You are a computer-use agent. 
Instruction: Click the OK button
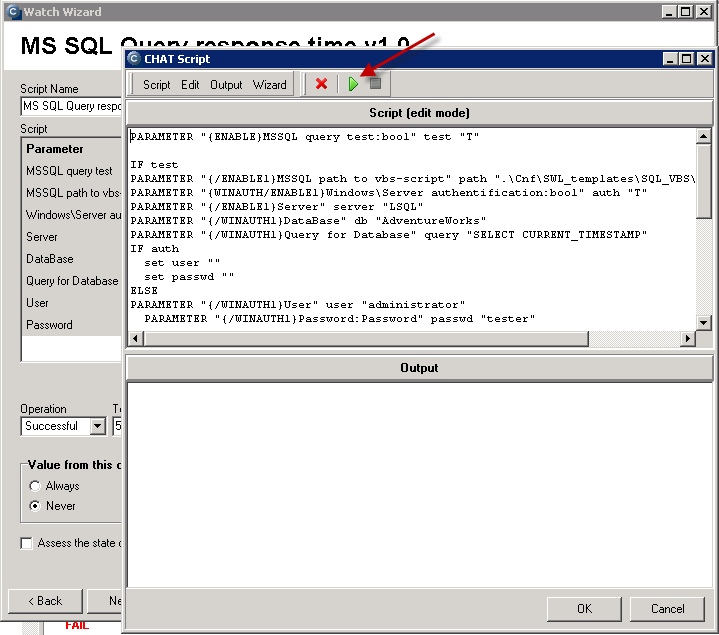(x=584, y=609)
